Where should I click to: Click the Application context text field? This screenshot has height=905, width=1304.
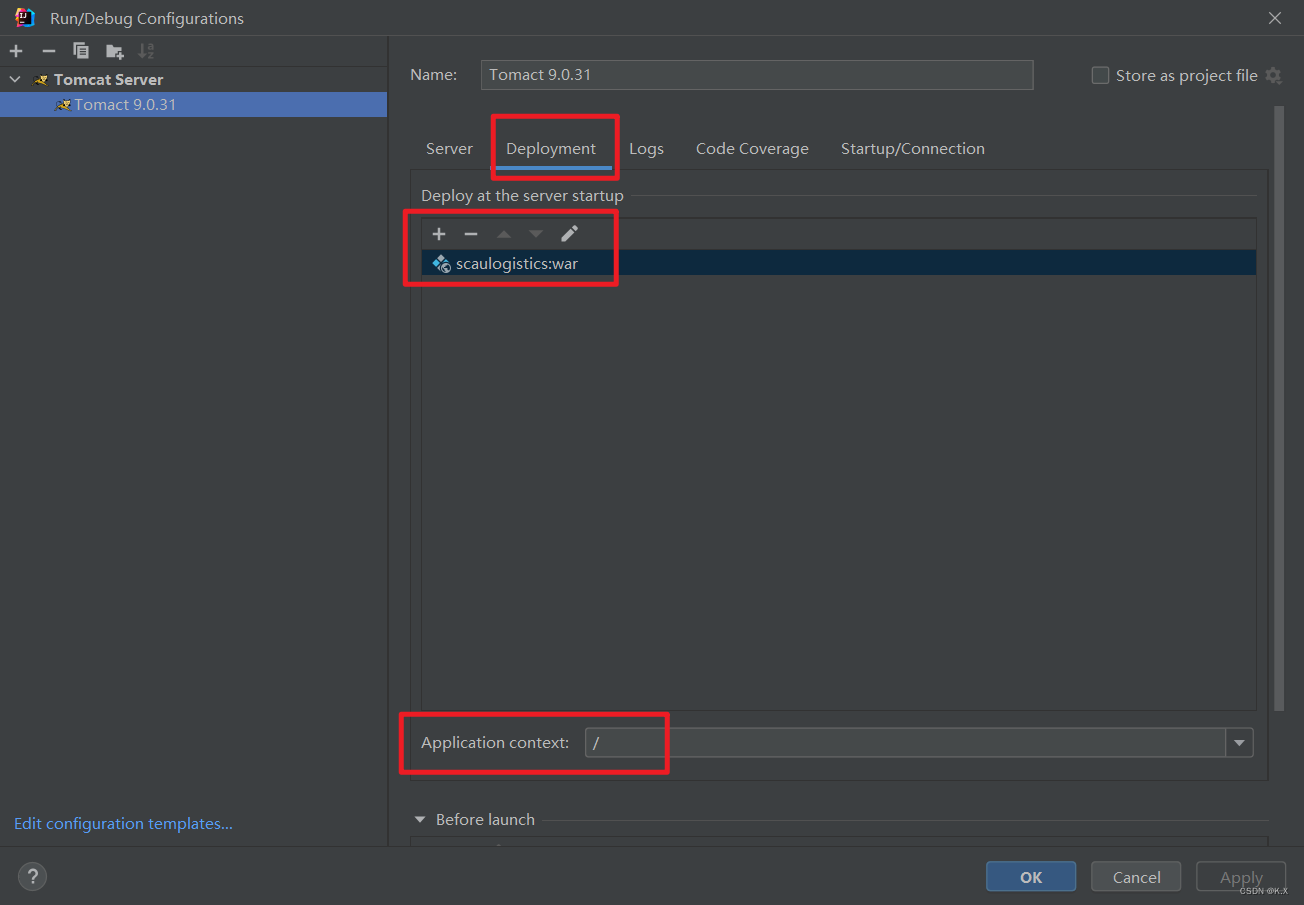click(x=905, y=742)
